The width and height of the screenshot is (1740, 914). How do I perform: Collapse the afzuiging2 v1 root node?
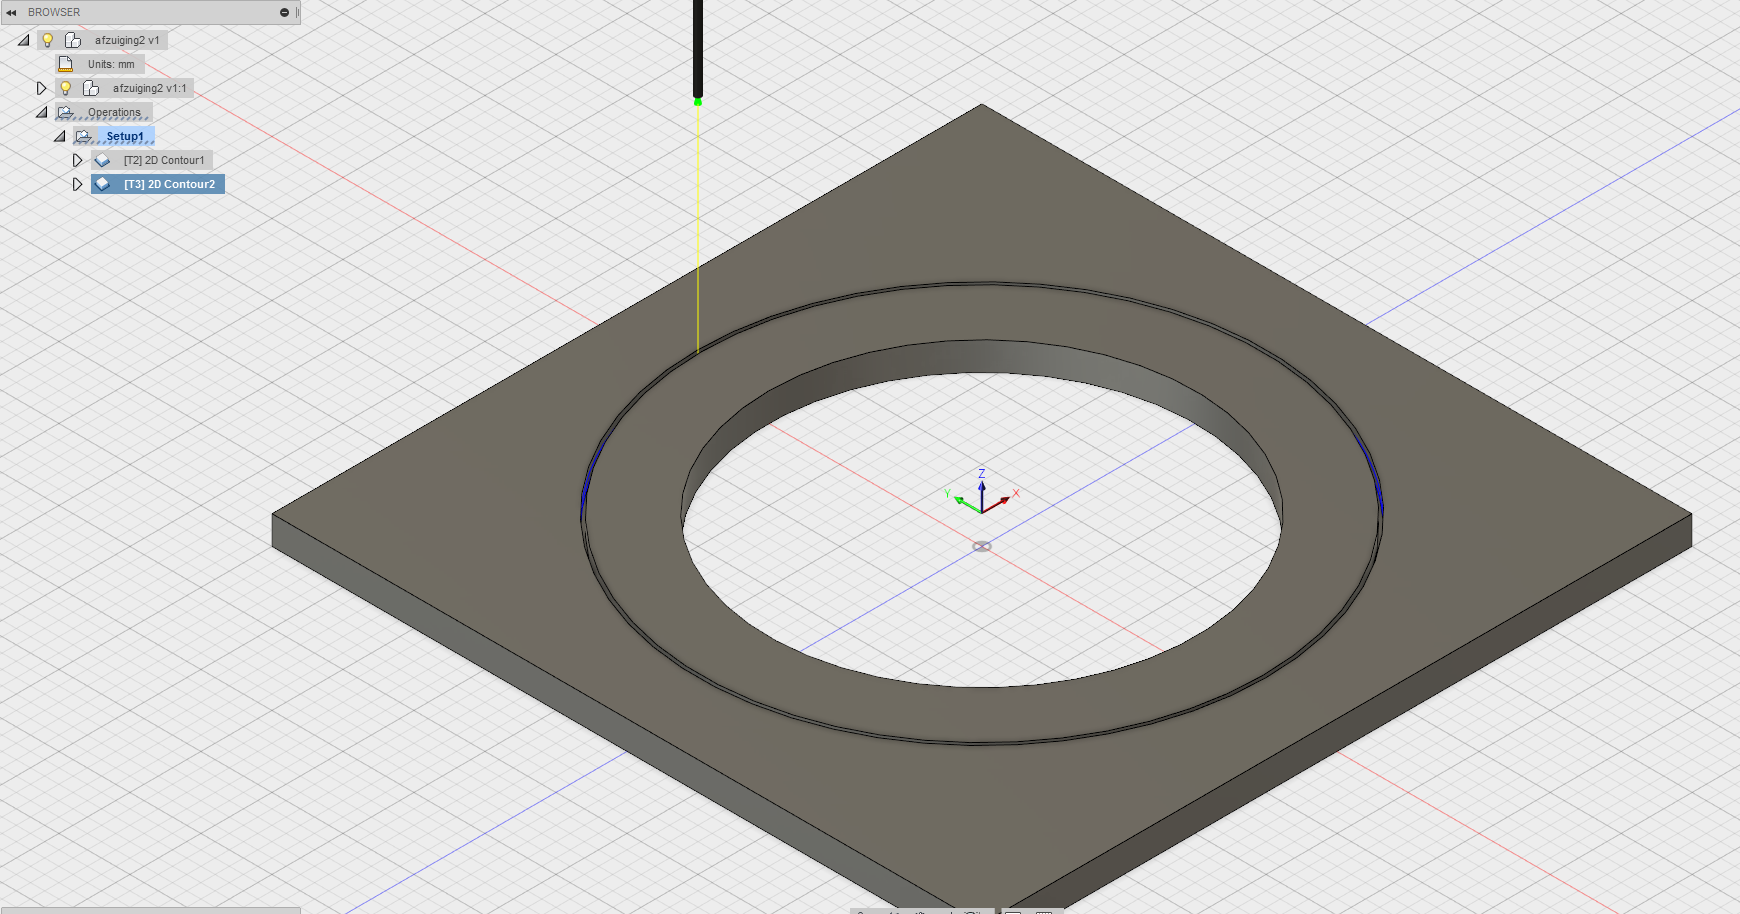click(x=24, y=40)
